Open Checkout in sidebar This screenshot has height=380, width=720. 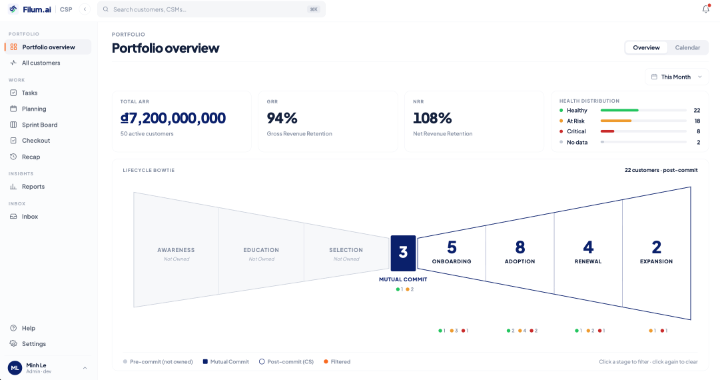pyautogui.click(x=48, y=140)
